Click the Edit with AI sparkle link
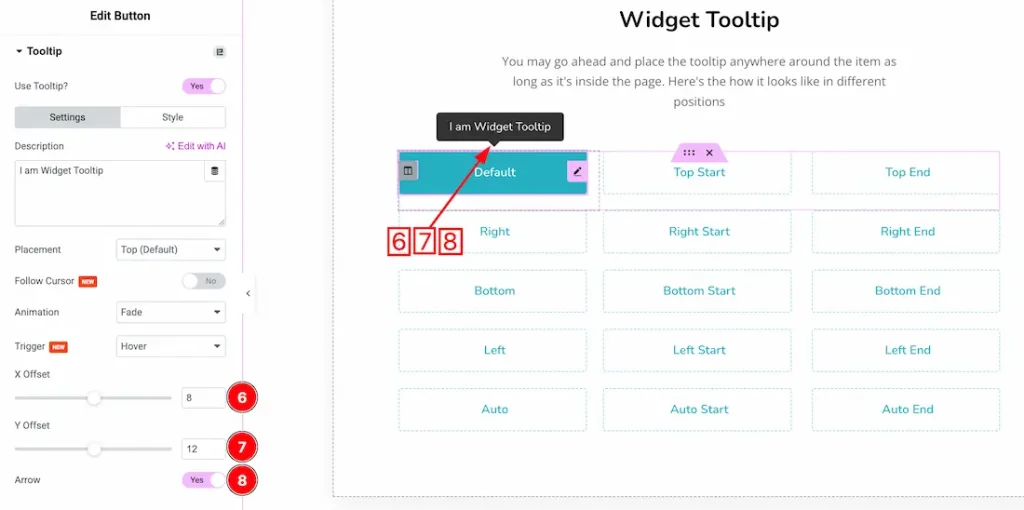 (195, 146)
